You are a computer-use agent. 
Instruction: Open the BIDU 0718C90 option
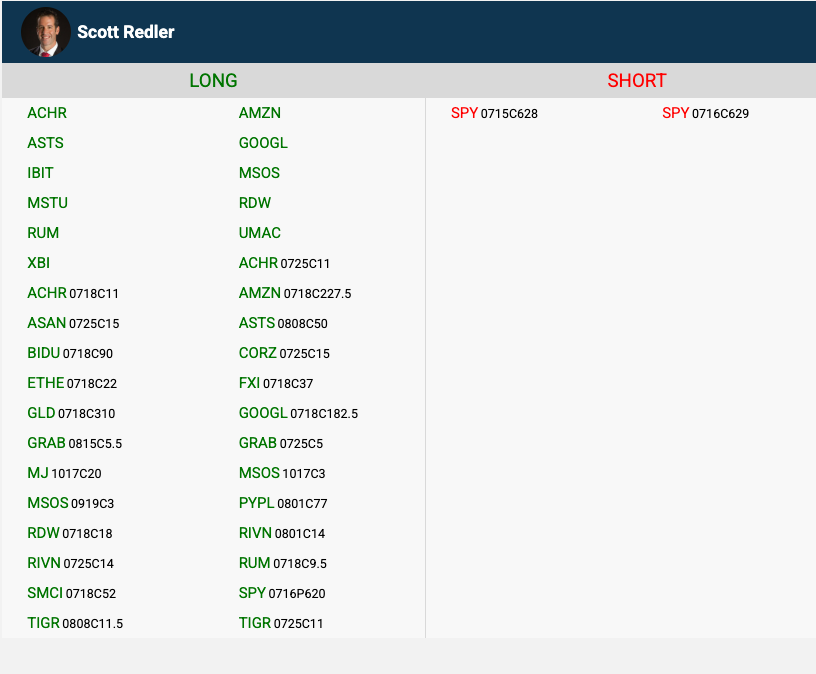pos(70,353)
